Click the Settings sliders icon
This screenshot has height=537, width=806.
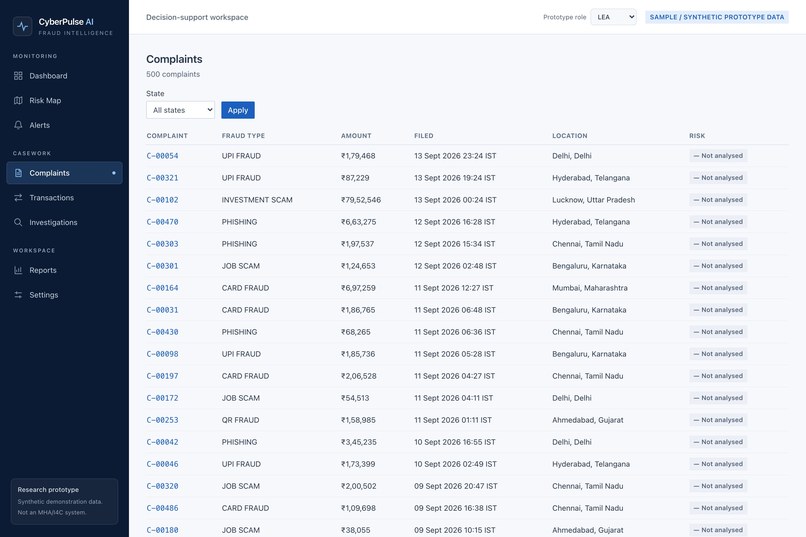click(x=18, y=295)
